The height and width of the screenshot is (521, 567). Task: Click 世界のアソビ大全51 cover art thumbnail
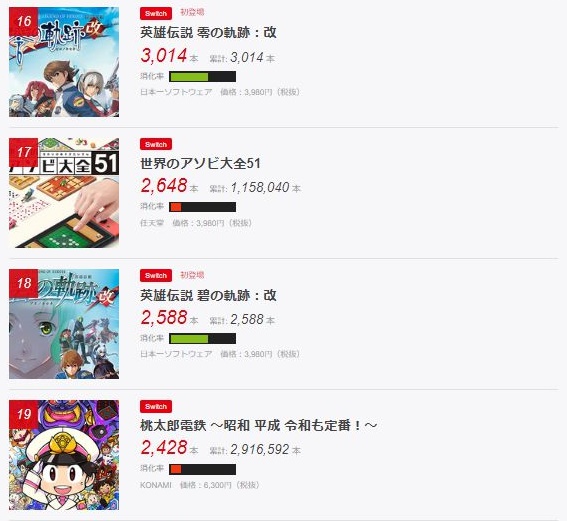click(x=64, y=193)
